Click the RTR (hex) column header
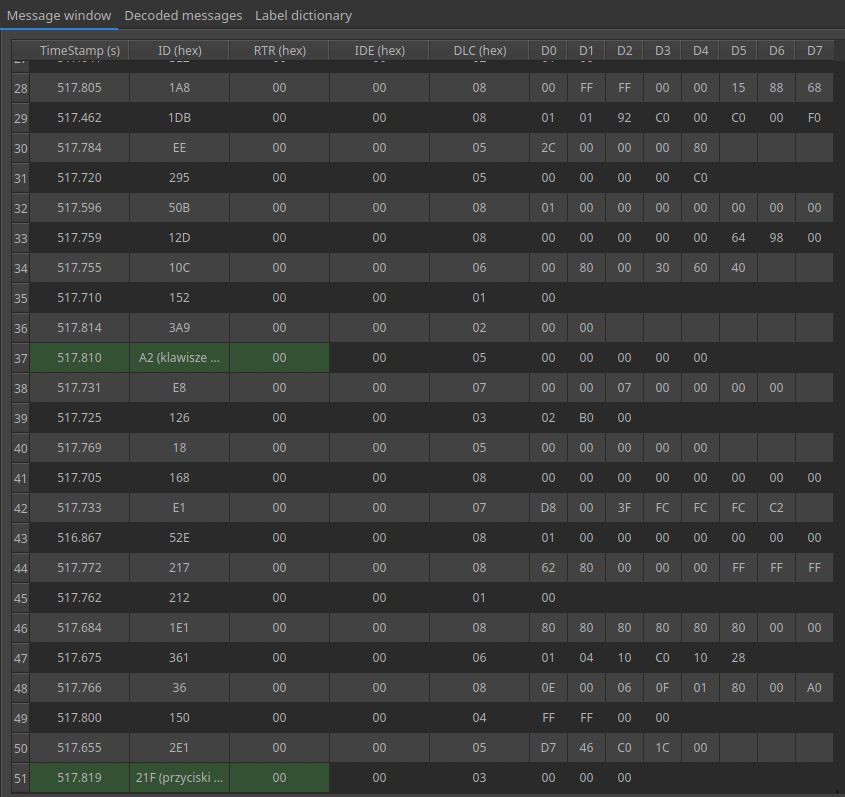 click(279, 51)
